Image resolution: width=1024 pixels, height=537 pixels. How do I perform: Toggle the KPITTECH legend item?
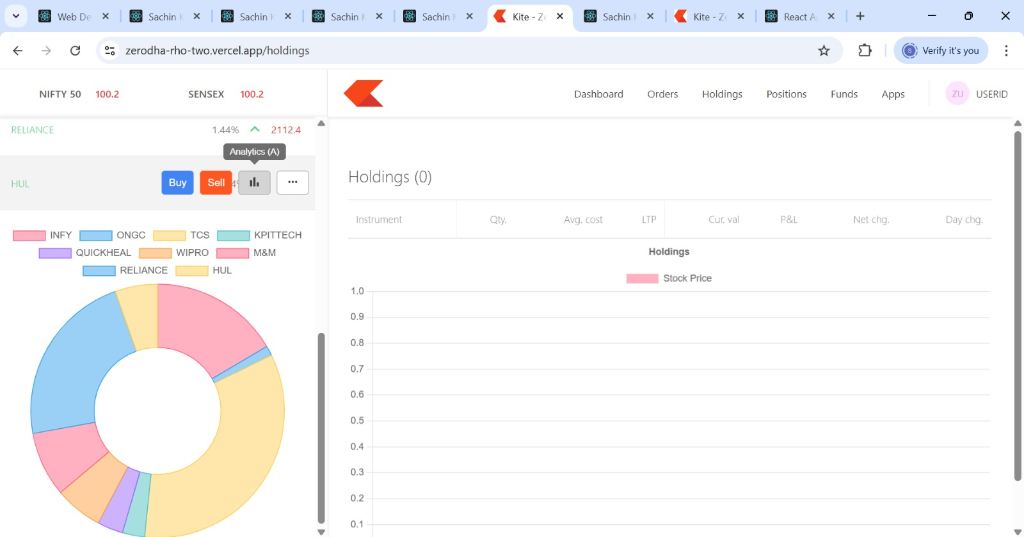coord(260,235)
